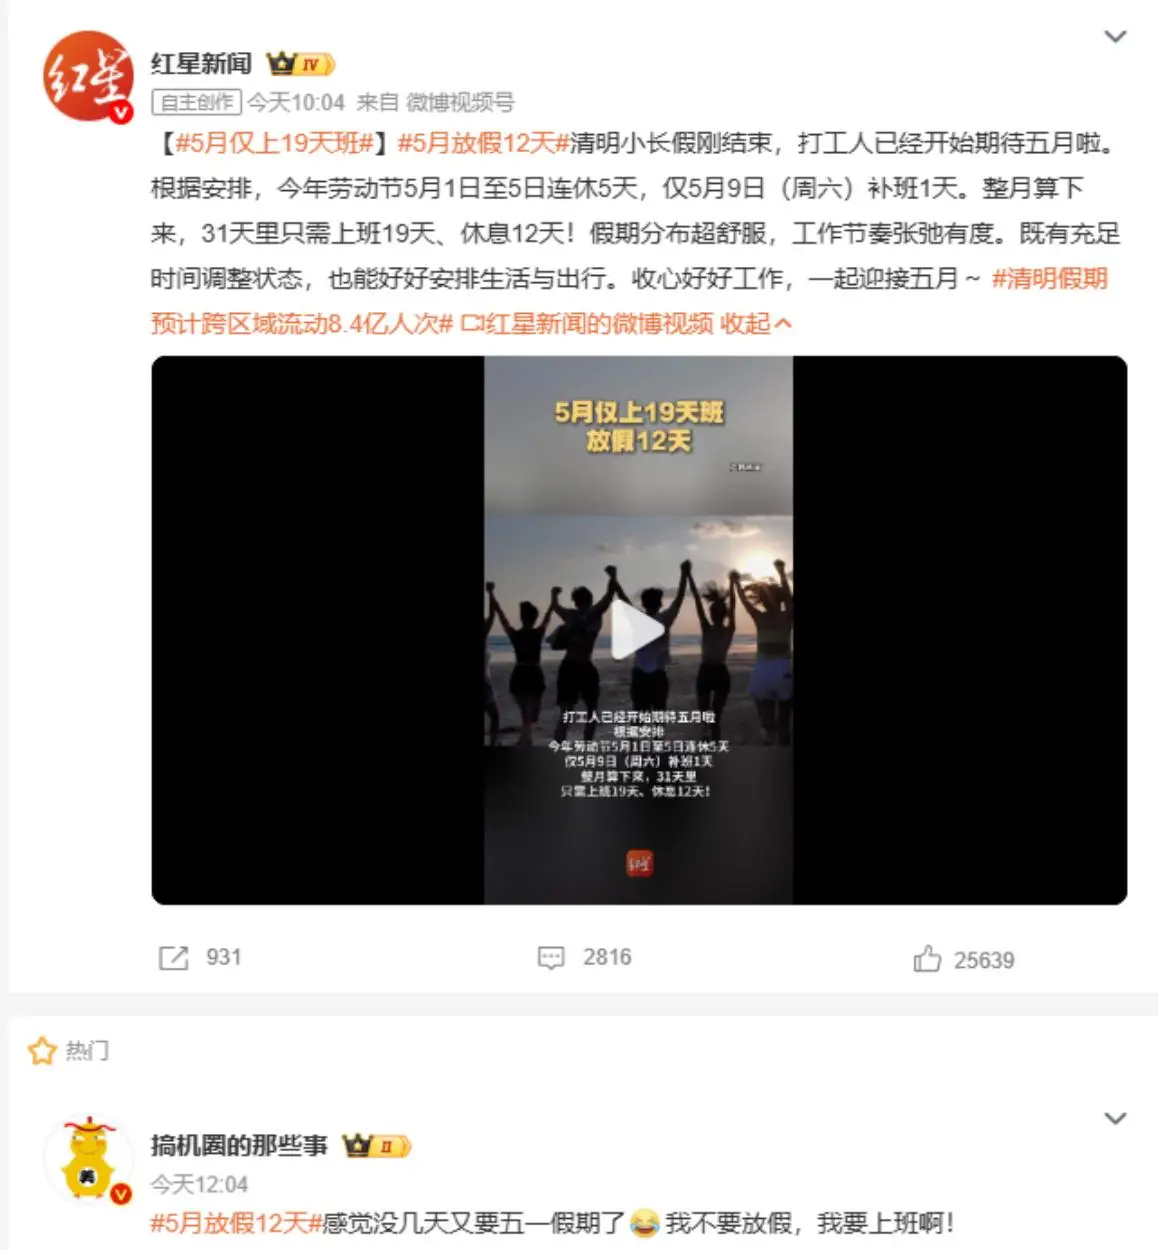Open the 微博视频号 source link

(460, 102)
